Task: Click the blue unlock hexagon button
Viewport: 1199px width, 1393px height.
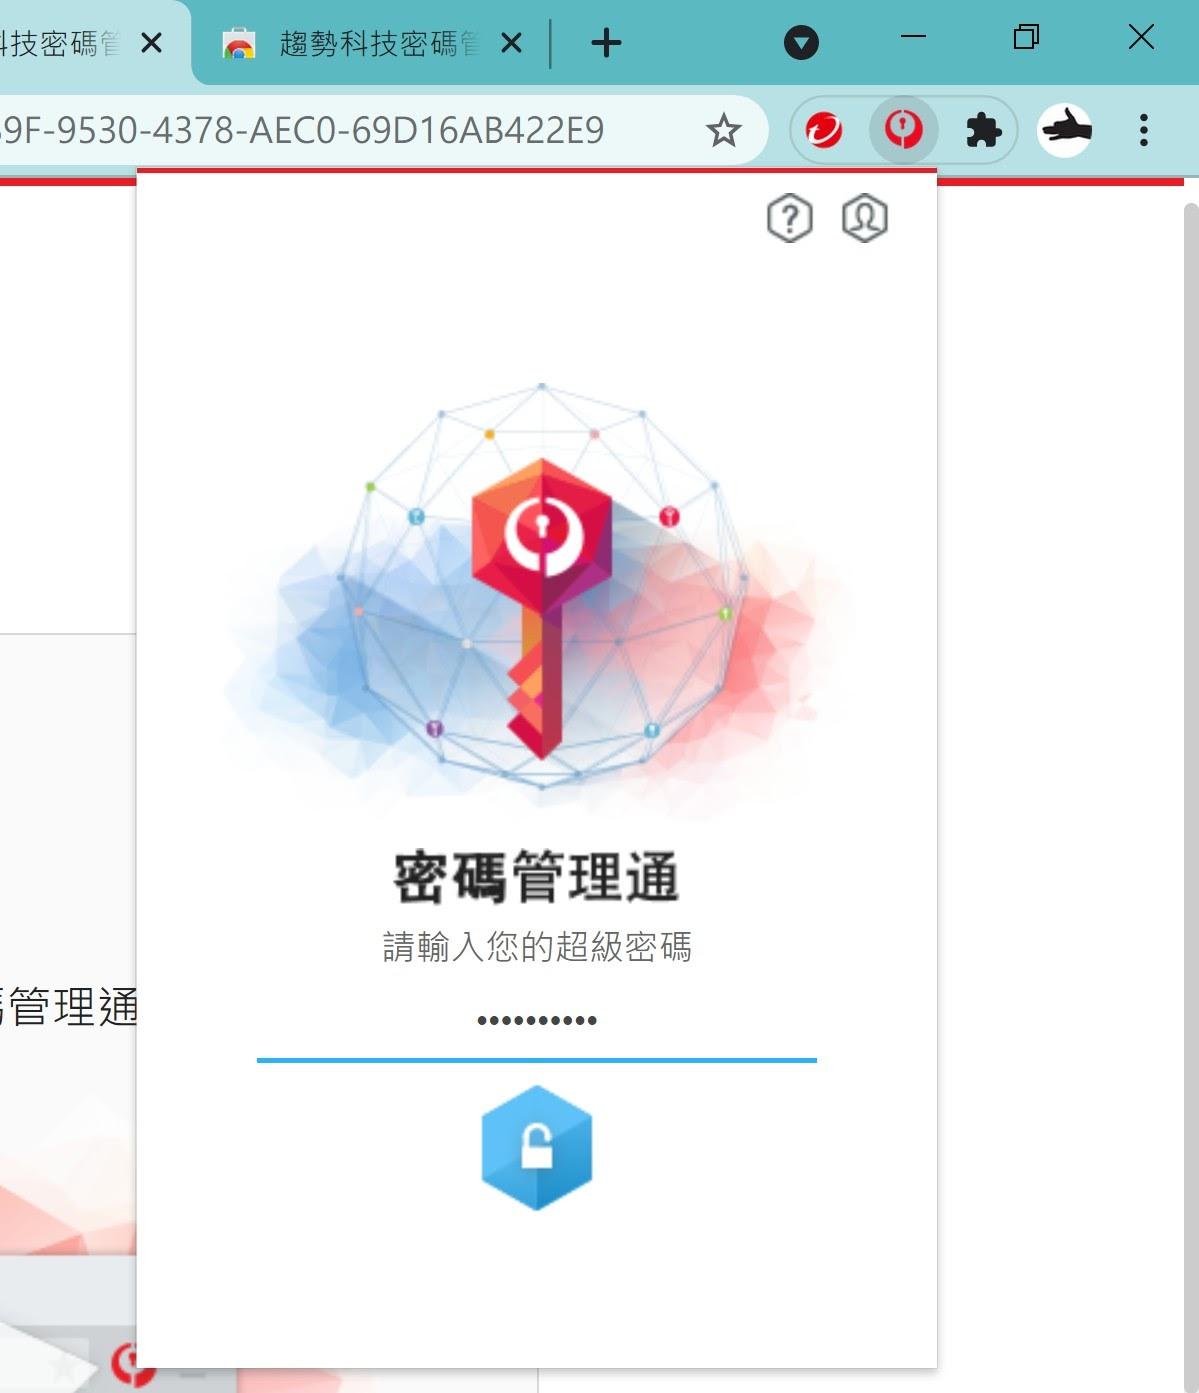Action: (x=537, y=1148)
